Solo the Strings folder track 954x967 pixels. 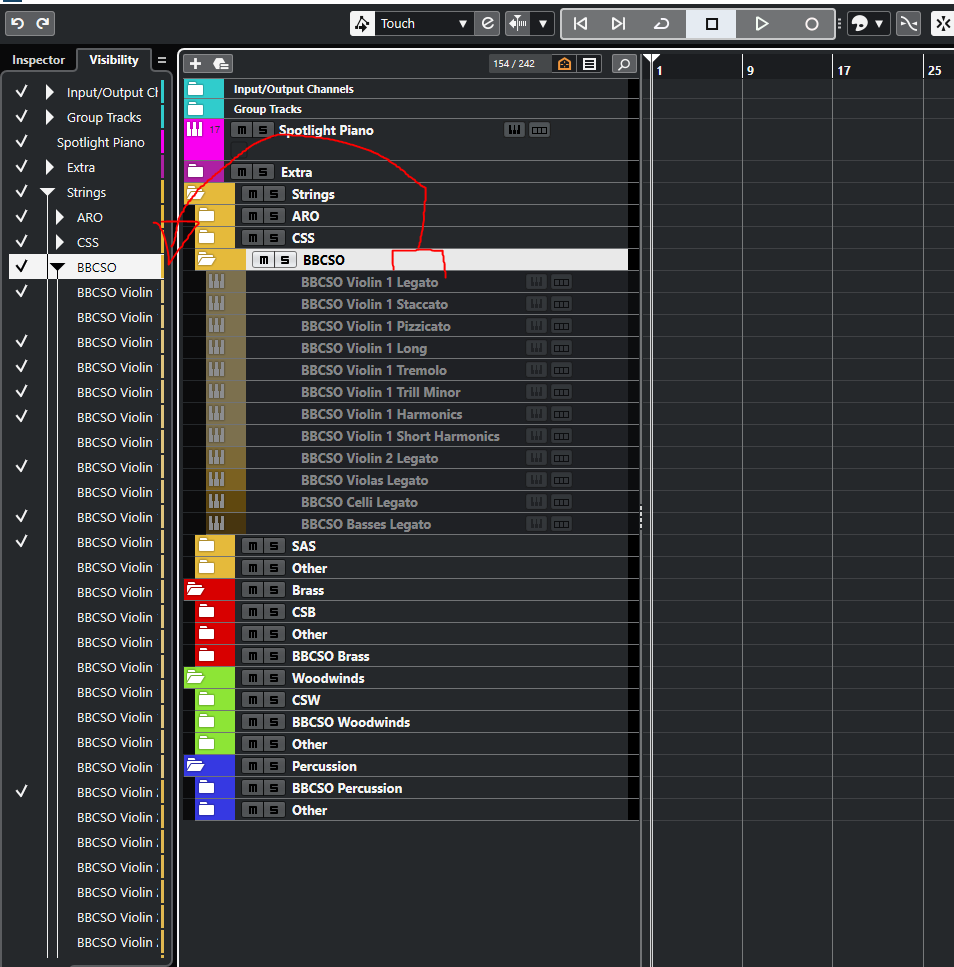tap(274, 194)
